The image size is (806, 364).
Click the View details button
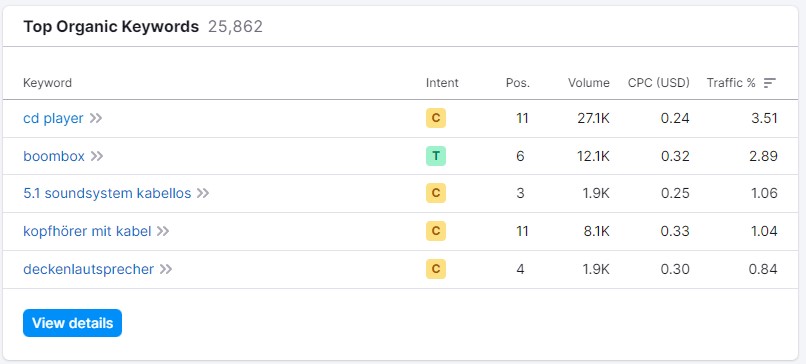click(72, 323)
